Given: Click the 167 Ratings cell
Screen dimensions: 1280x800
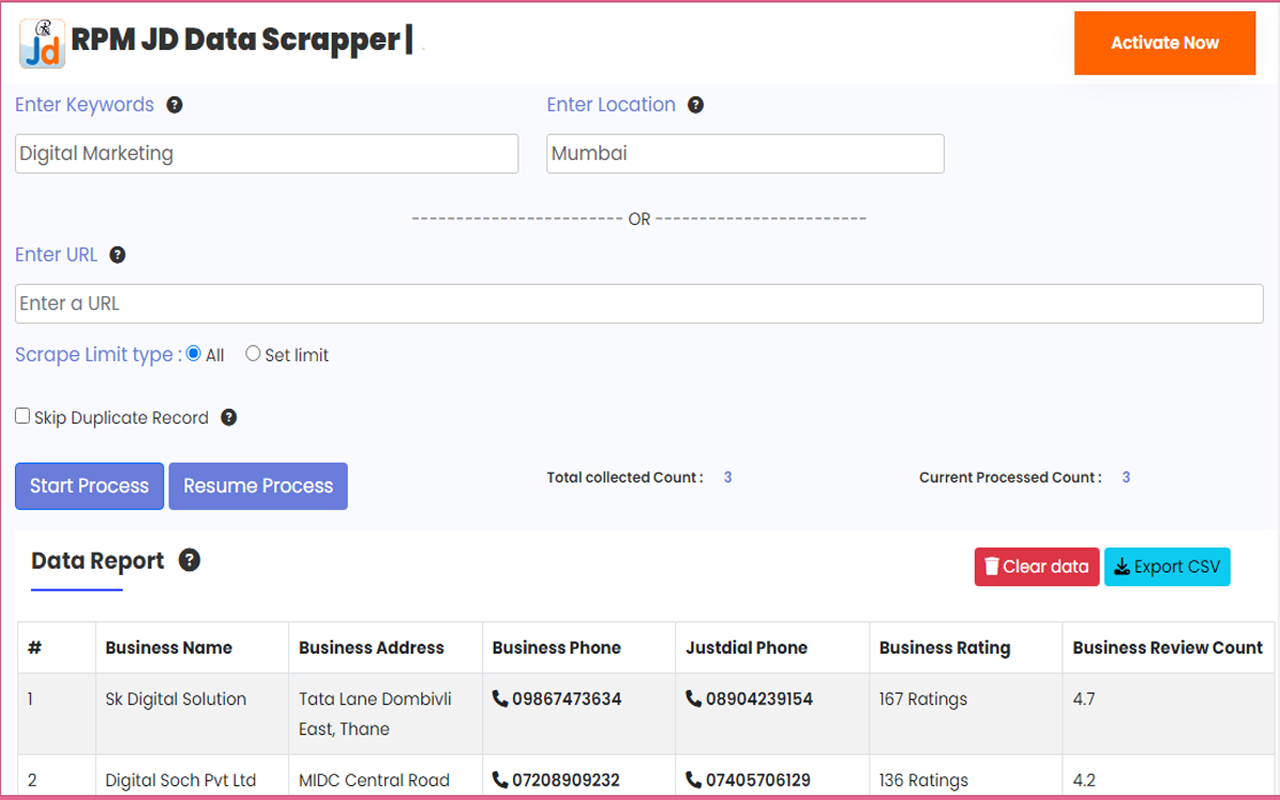Looking at the screenshot, I should pyautogui.click(x=966, y=714).
